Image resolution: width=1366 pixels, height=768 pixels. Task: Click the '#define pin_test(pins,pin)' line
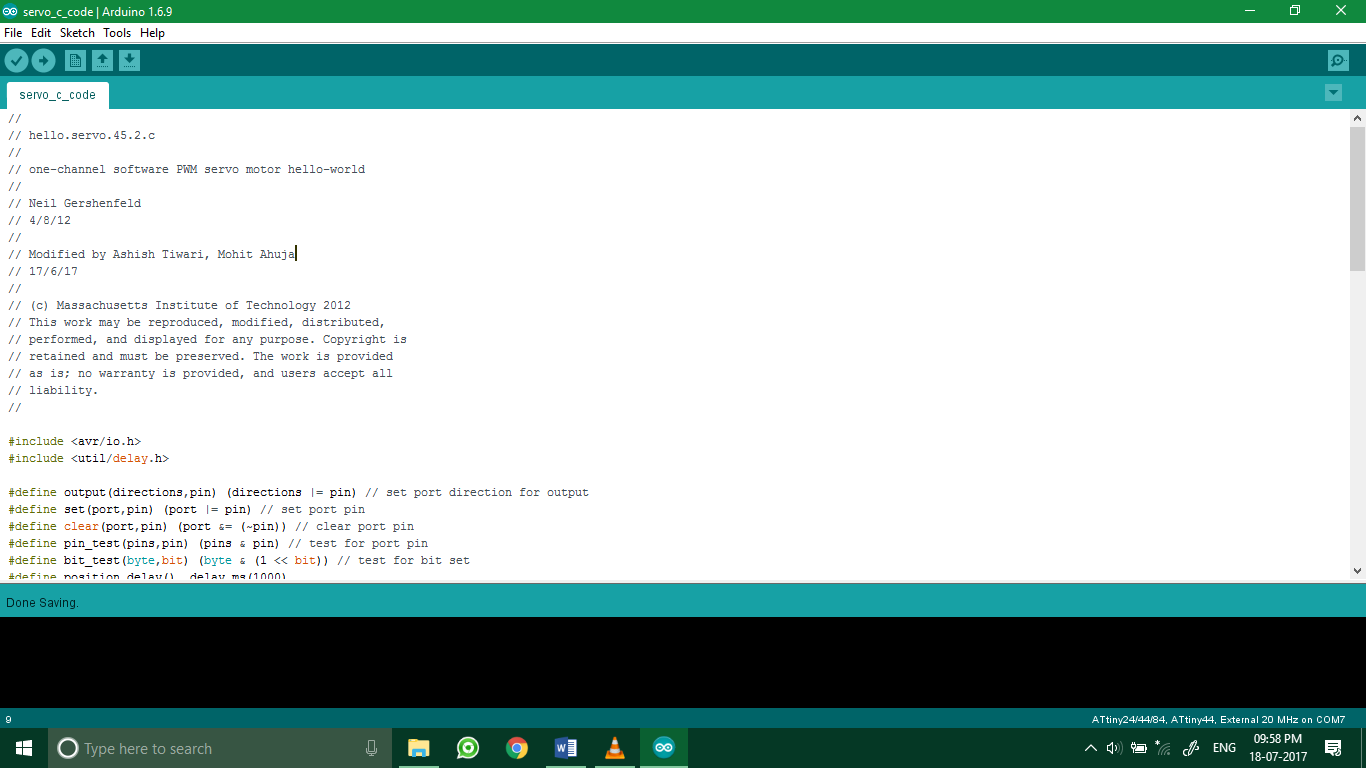click(218, 543)
